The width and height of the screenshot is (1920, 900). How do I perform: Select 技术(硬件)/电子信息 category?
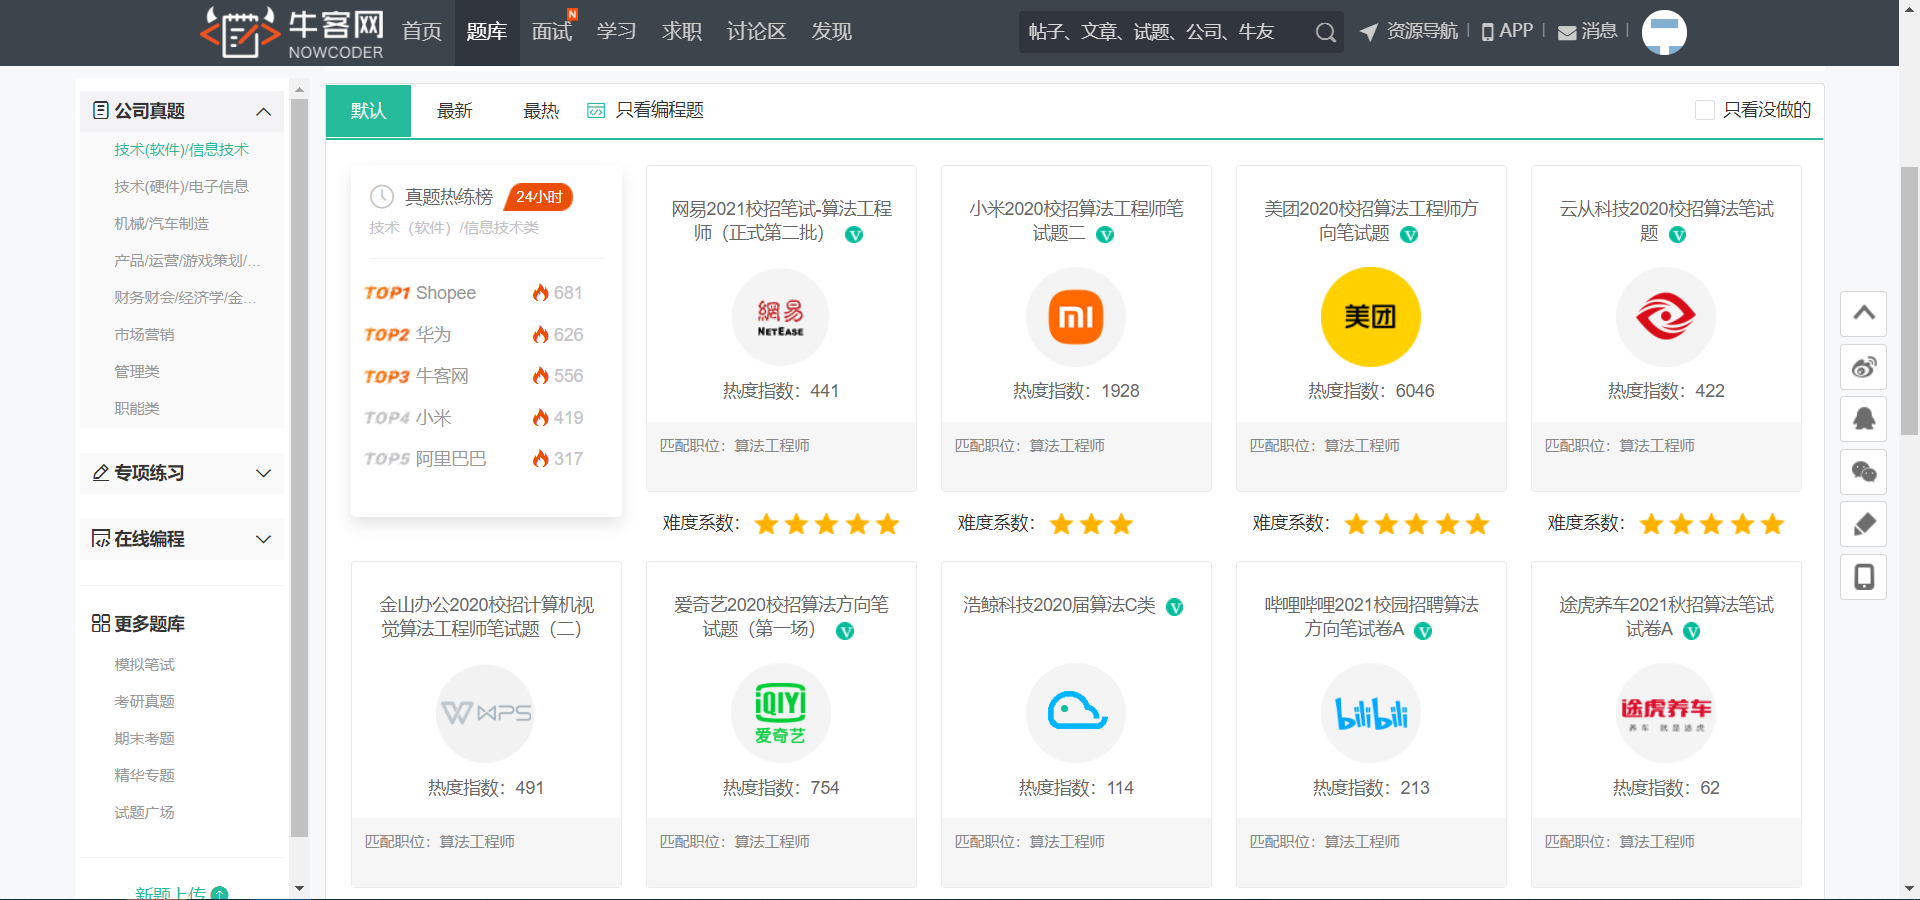click(181, 187)
